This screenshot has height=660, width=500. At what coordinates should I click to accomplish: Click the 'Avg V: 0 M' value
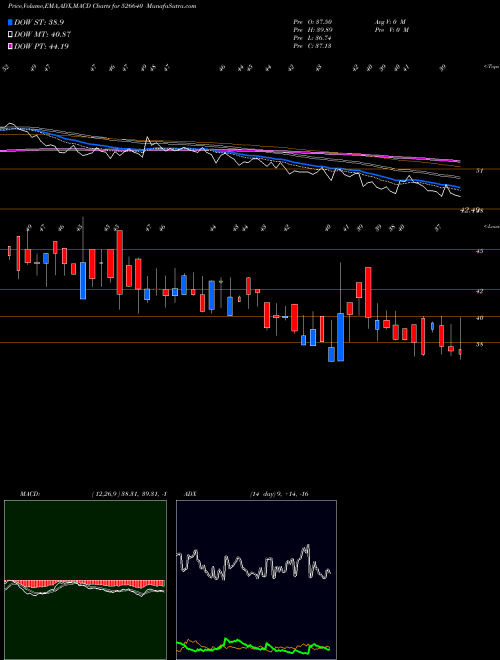390,22
